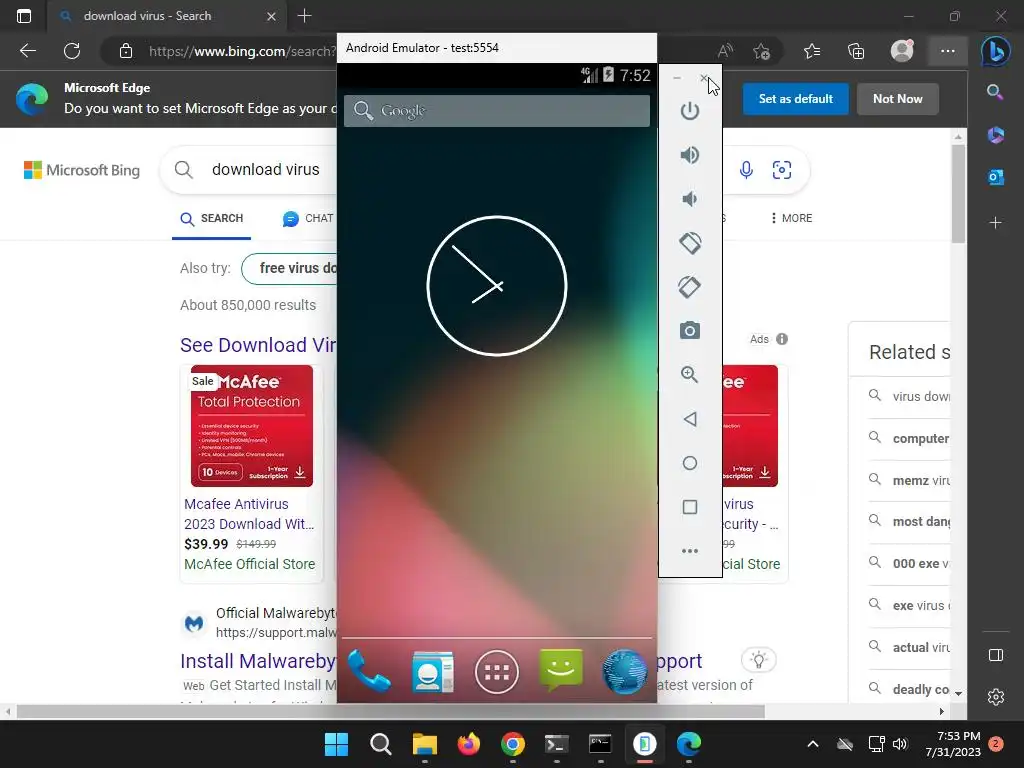The width and height of the screenshot is (1024, 768).
Task: Tap emulator Back triangle button
Action: tap(690, 419)
